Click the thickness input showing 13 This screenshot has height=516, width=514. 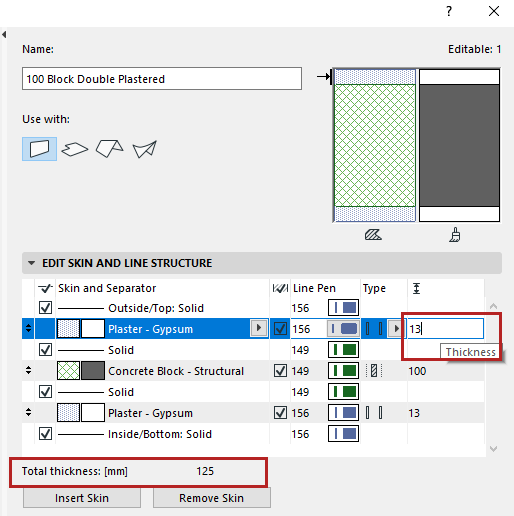coord(445,329)
